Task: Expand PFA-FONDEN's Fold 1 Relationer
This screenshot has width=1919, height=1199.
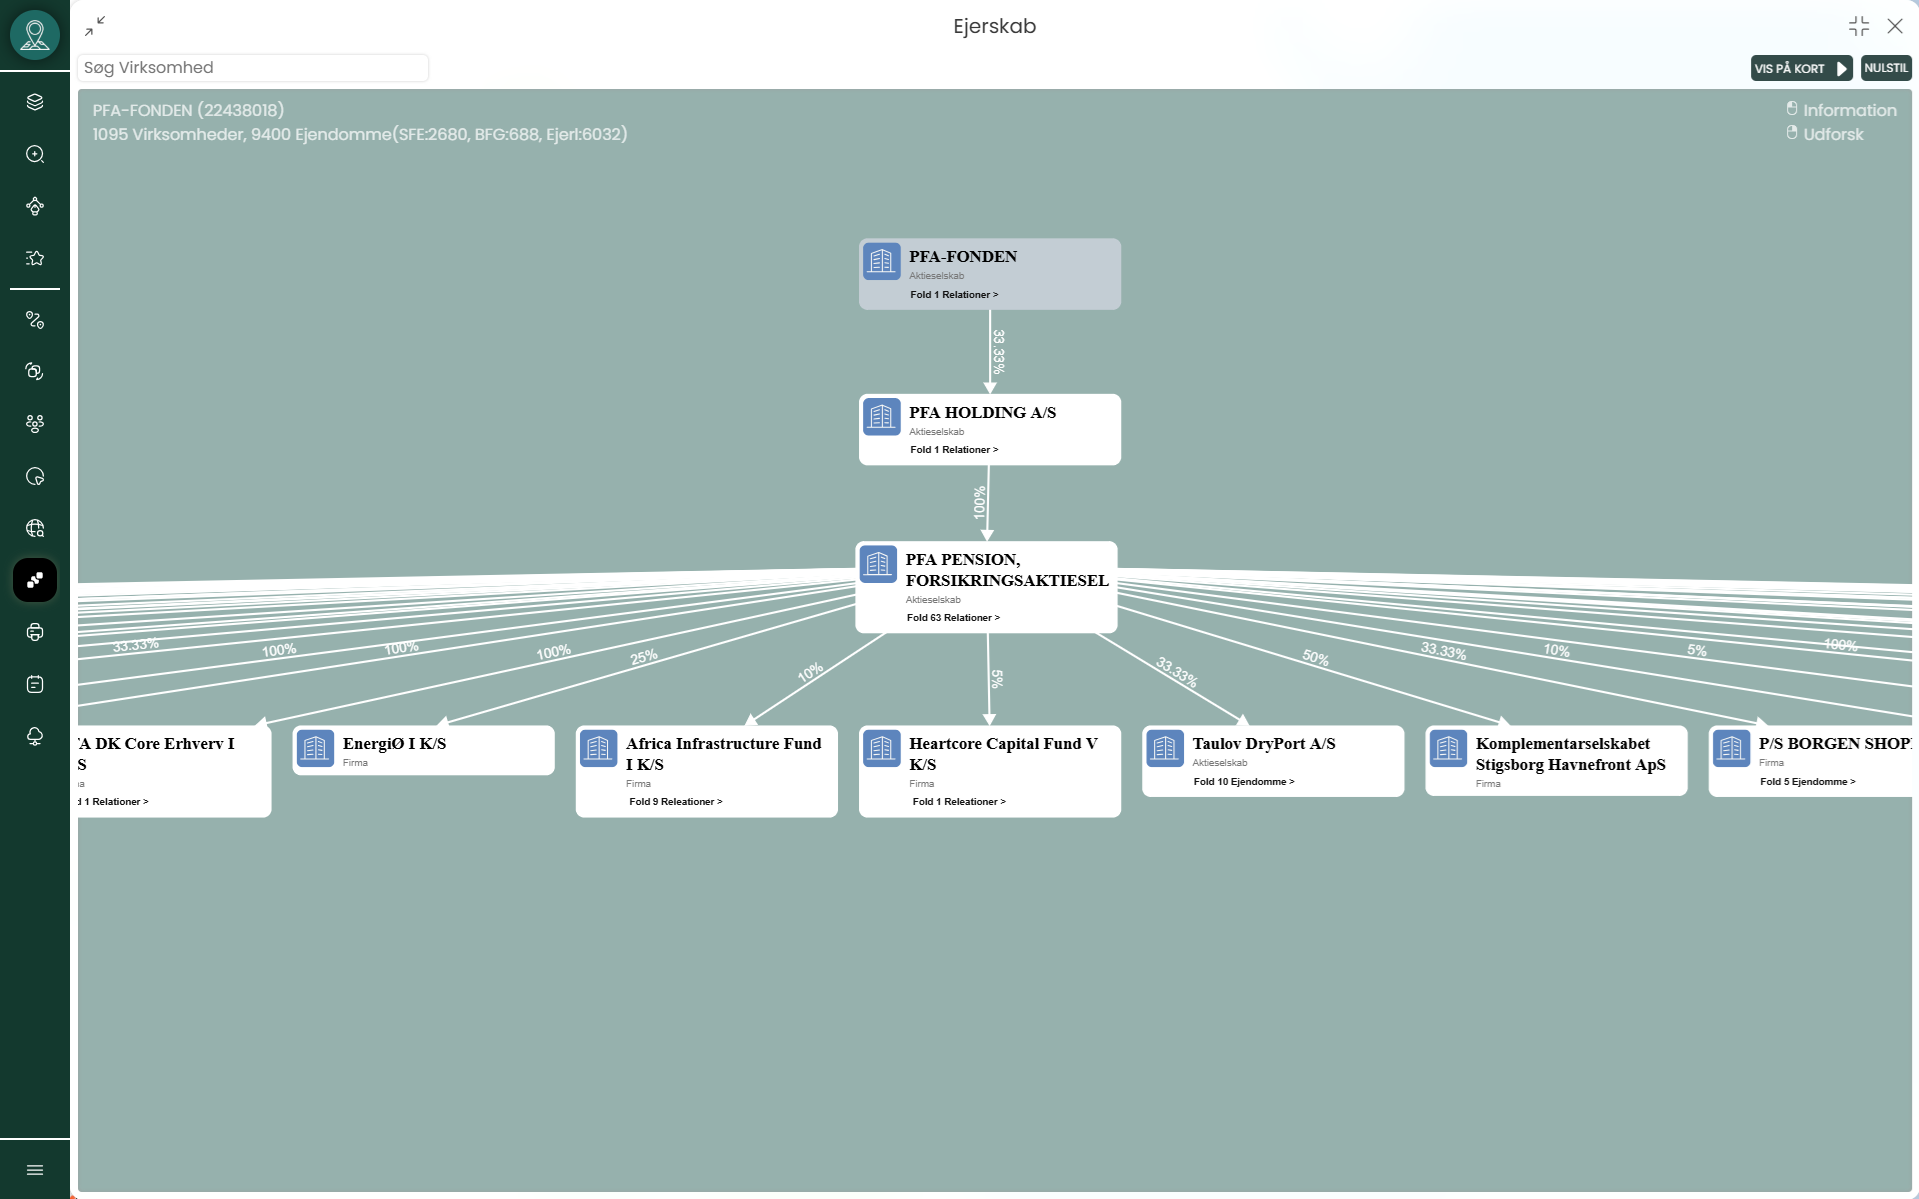Action: coord(953,295)
